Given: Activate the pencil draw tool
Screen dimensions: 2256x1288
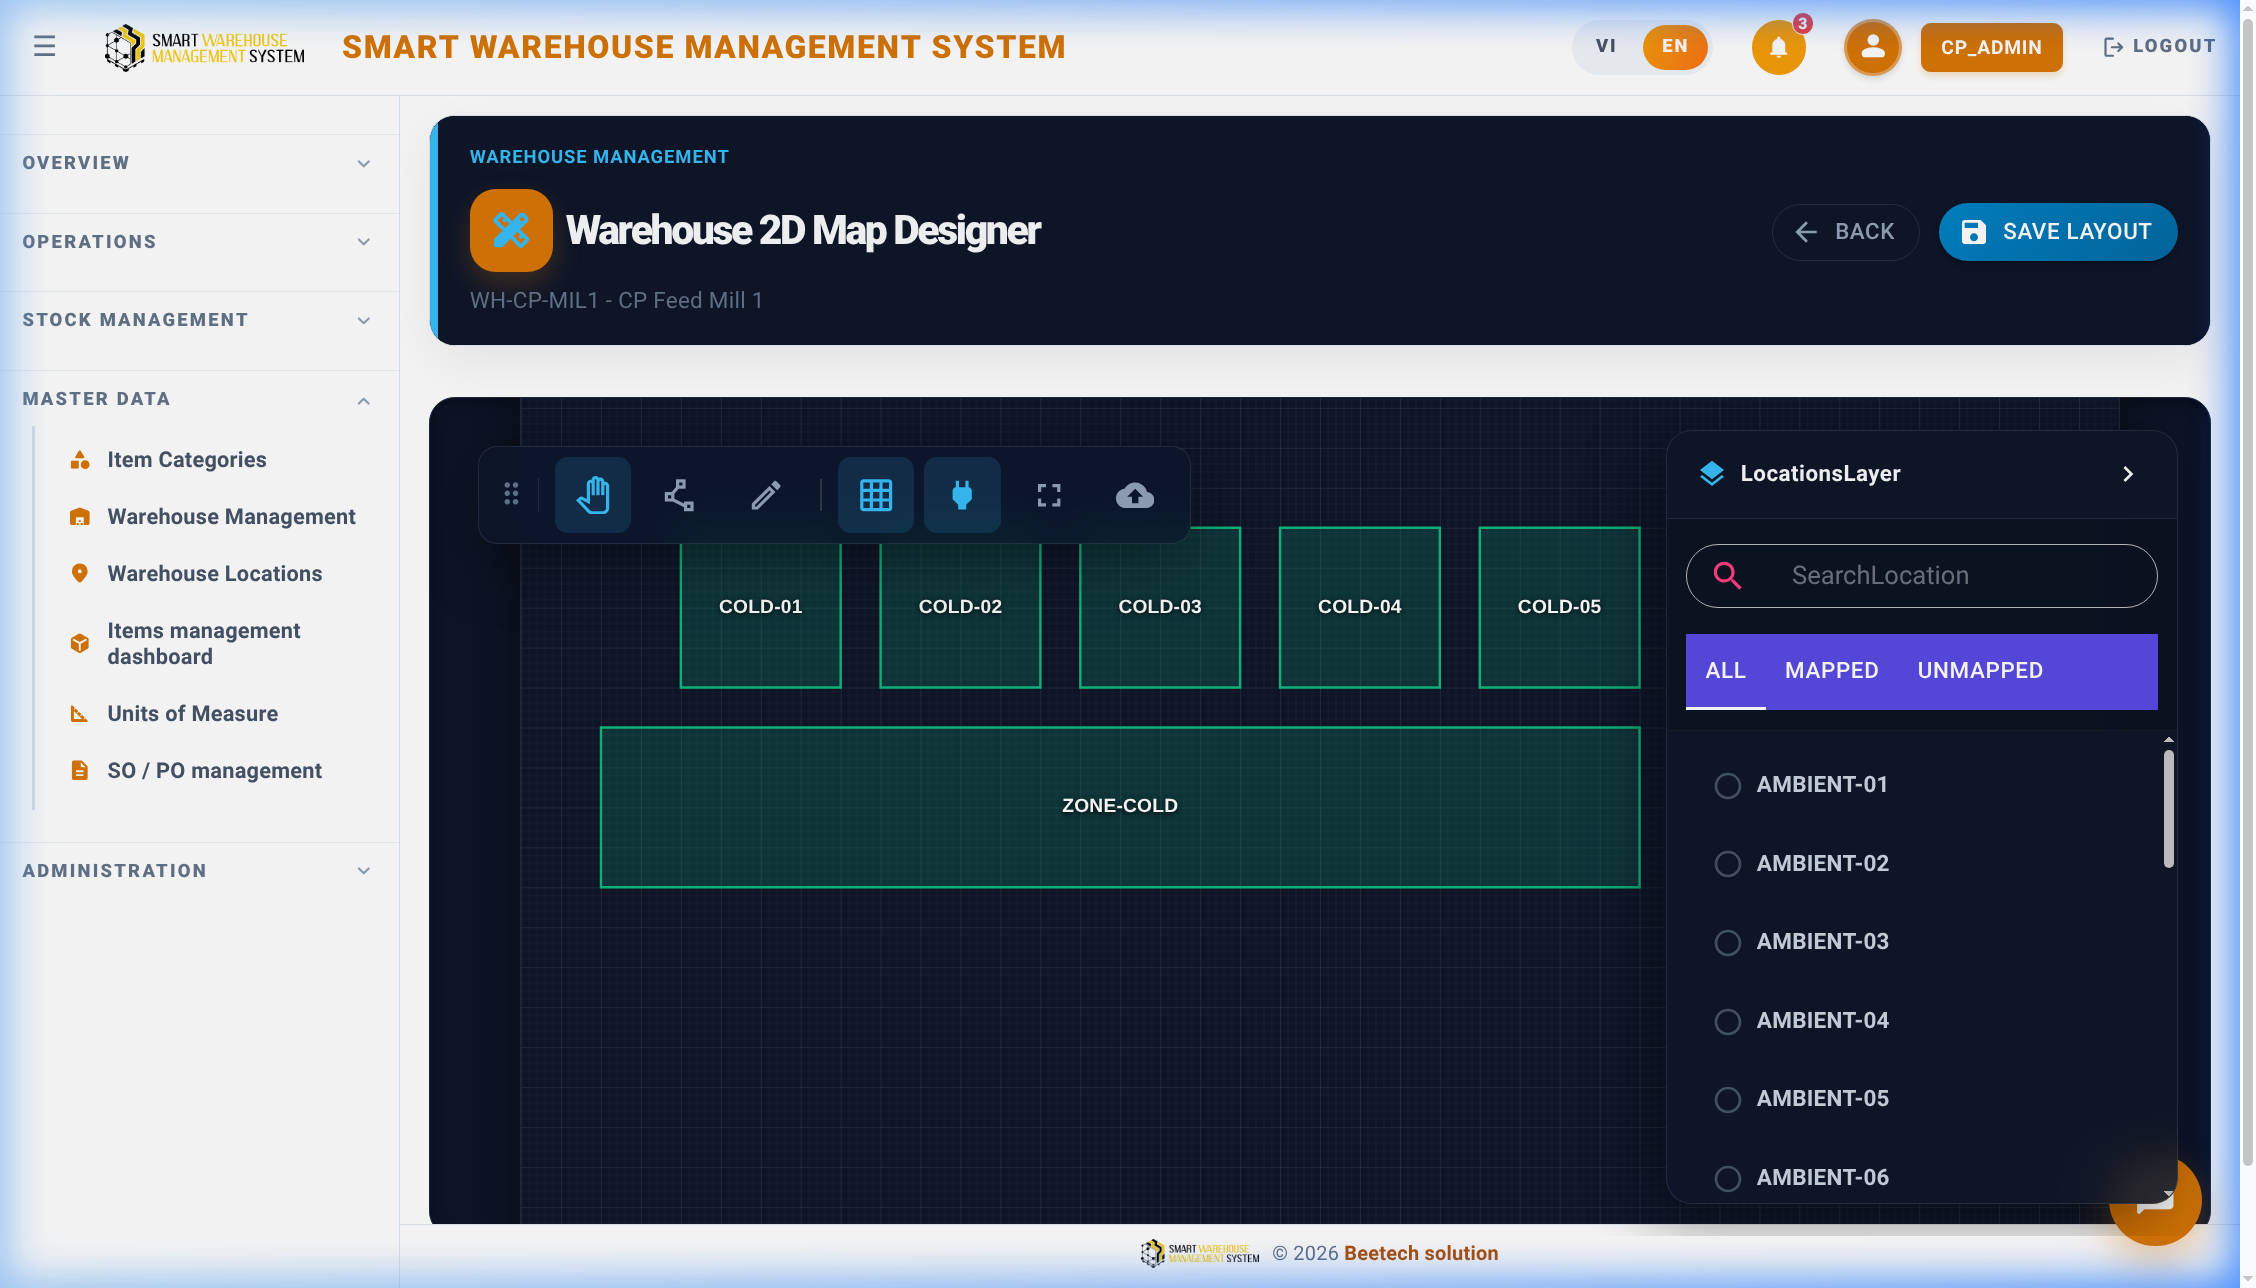Looking at the screenshot, I should click(766, 495).
